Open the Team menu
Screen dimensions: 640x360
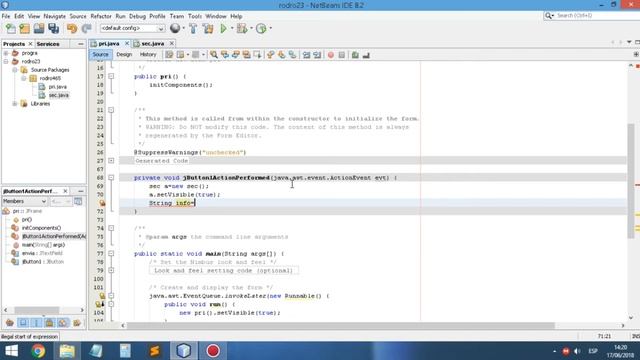pos(177,16)
